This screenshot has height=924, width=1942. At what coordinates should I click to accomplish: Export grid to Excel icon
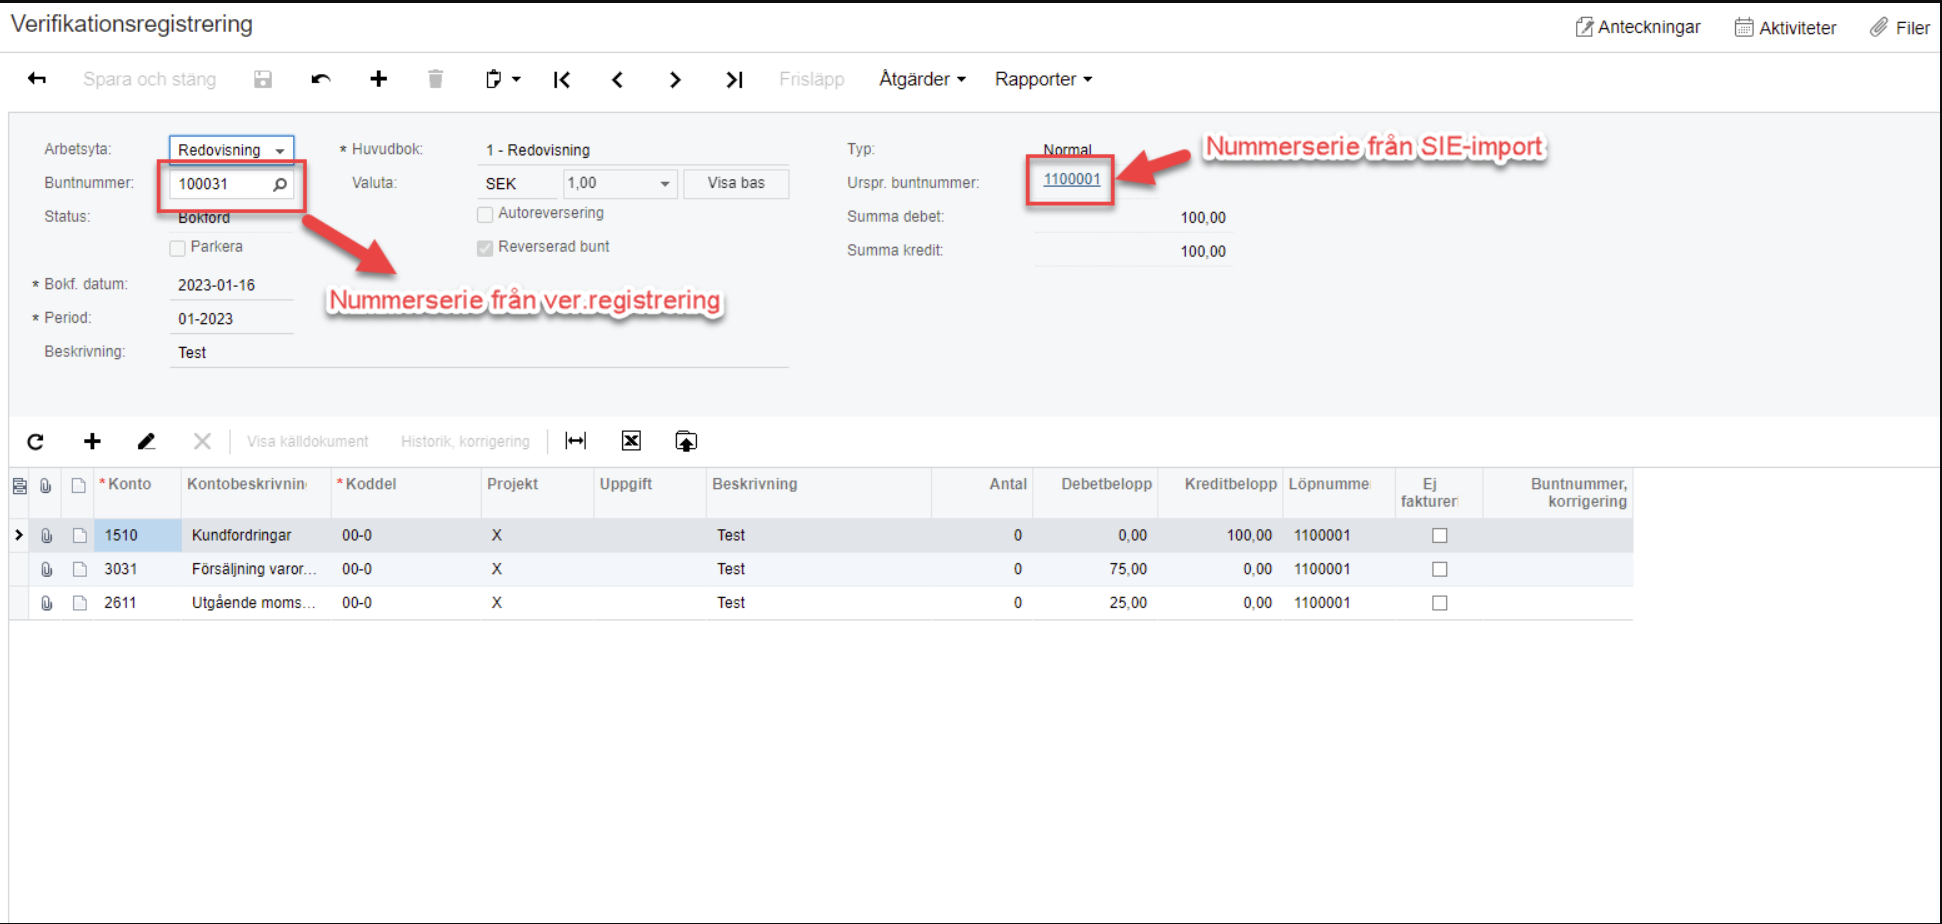tap(631, 441)
